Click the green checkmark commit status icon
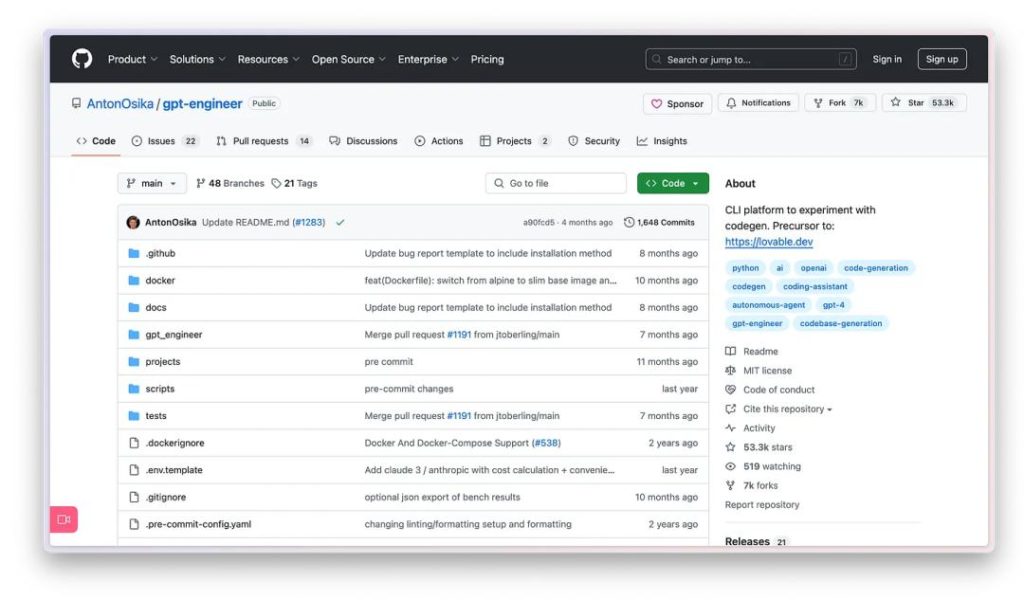This screenshot has width=1024, height=600. pyautogui.click(x=340, y=222)
